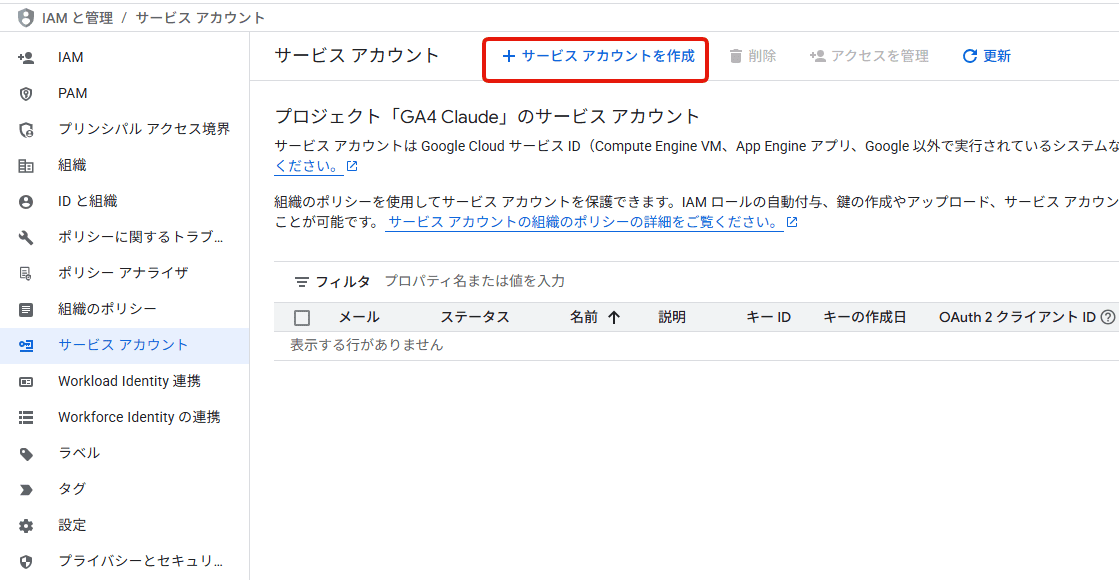Click the Principal Access Boundary icon
This screenshot has width=1119, height=580.
[x=26, y=129]
